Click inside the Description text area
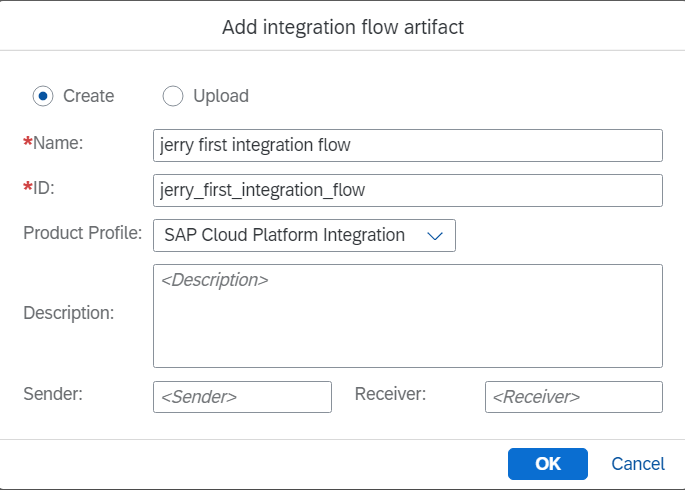 407,315
